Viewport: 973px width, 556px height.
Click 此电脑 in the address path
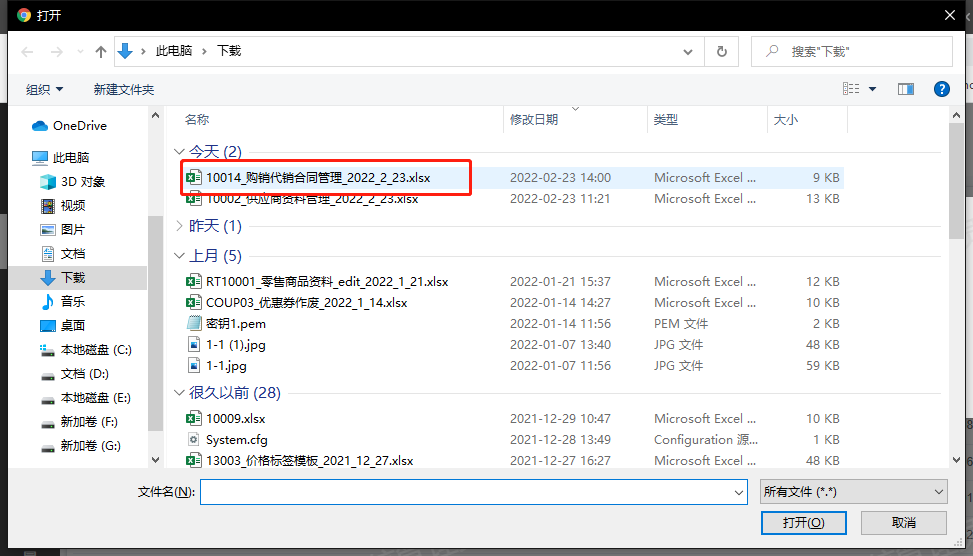pos(174,51)
